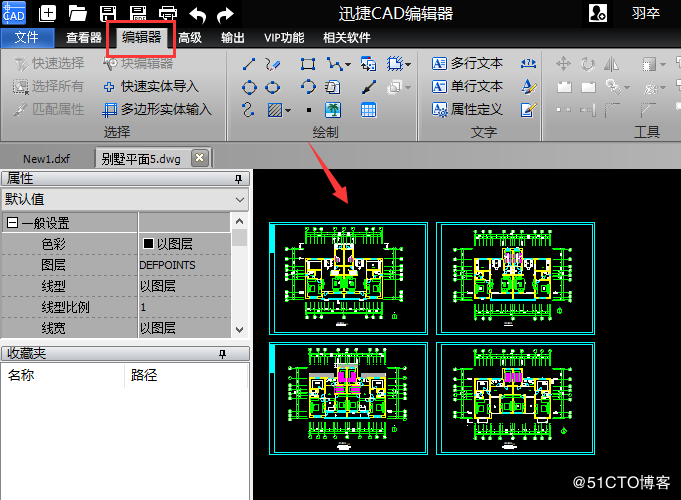Select the 别墅平面5.dwg document tab

[x=141, y=159]
